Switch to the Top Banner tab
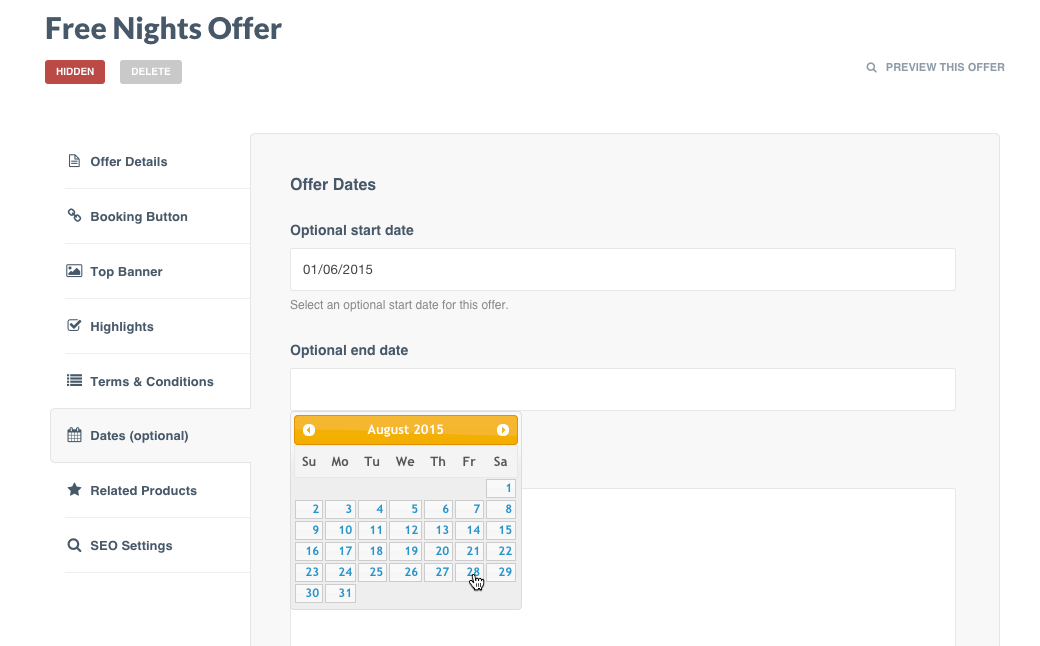The width and height of the screenshot is (1040, 646). pos(126,271)
